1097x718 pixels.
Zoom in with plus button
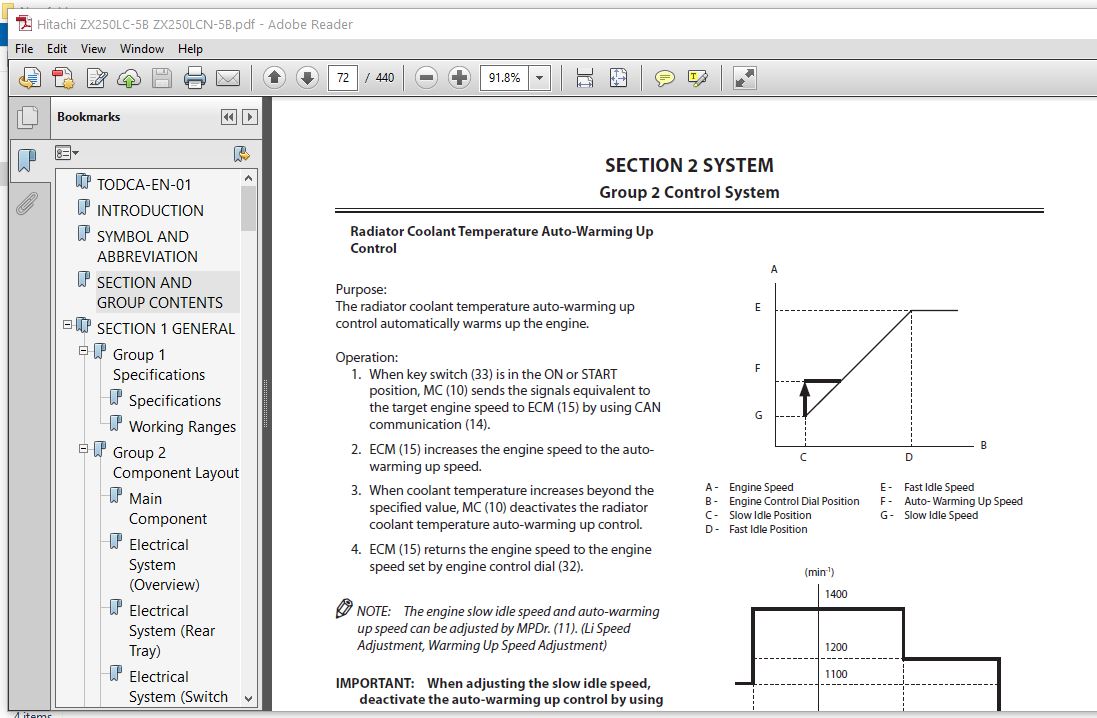pyautogui.click(x=459, y=78)
